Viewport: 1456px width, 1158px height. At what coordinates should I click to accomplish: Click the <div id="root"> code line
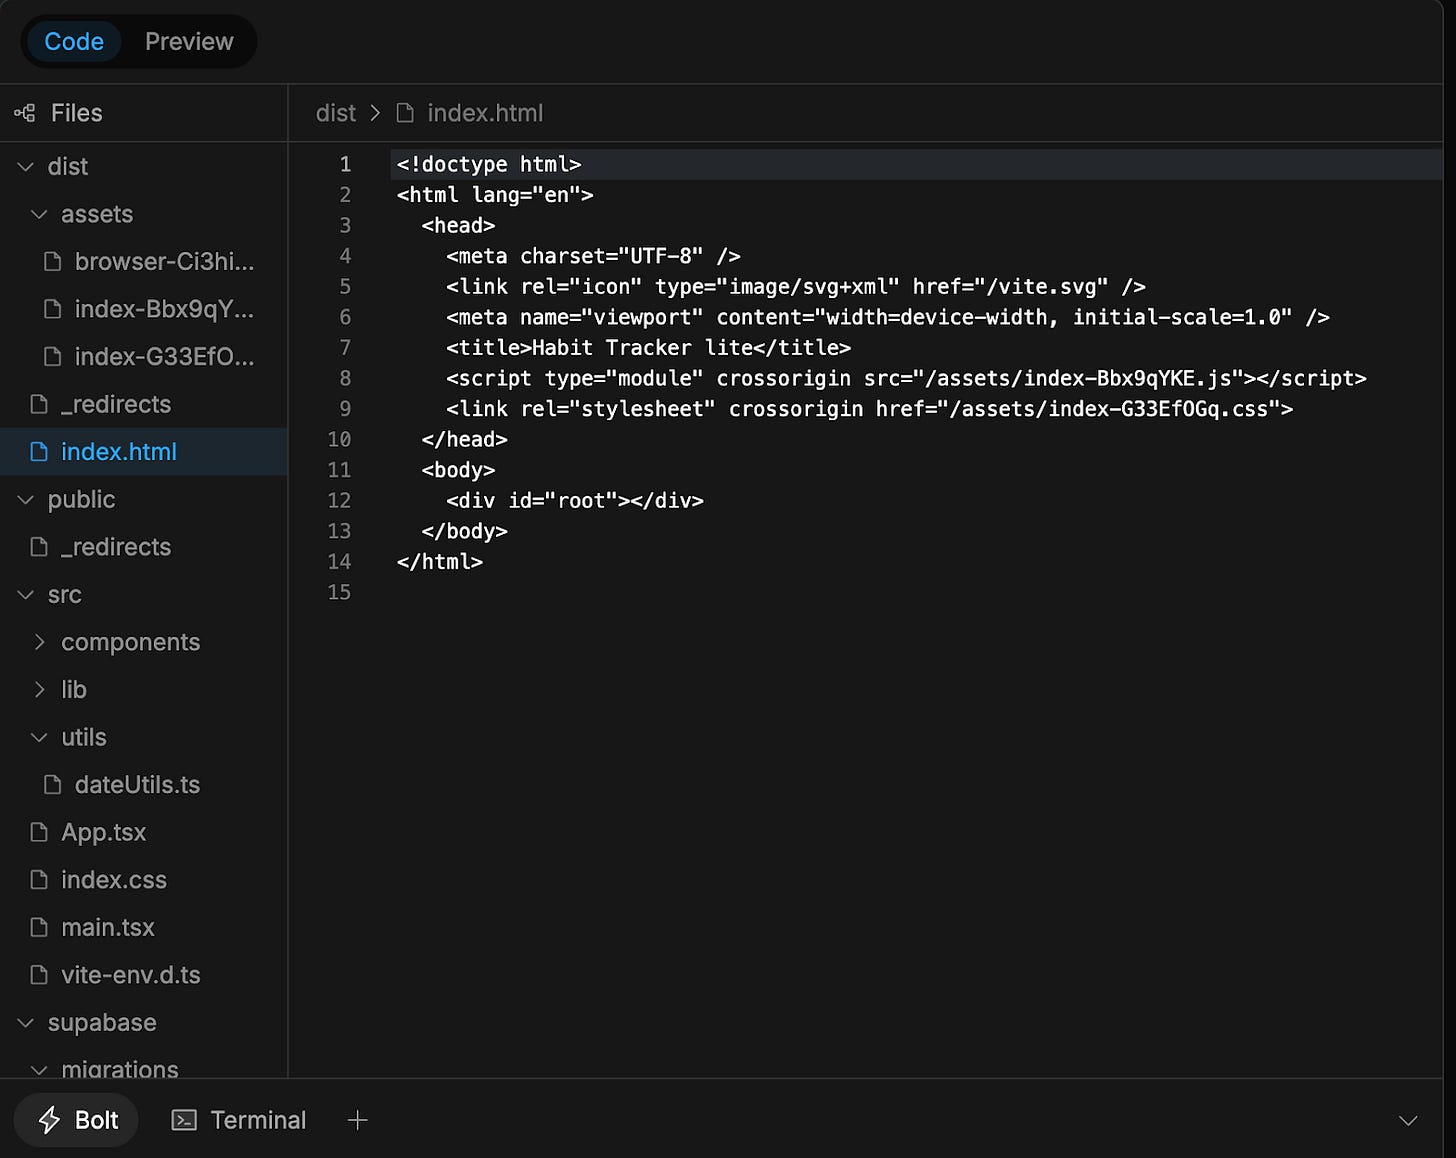pos(575,500)
